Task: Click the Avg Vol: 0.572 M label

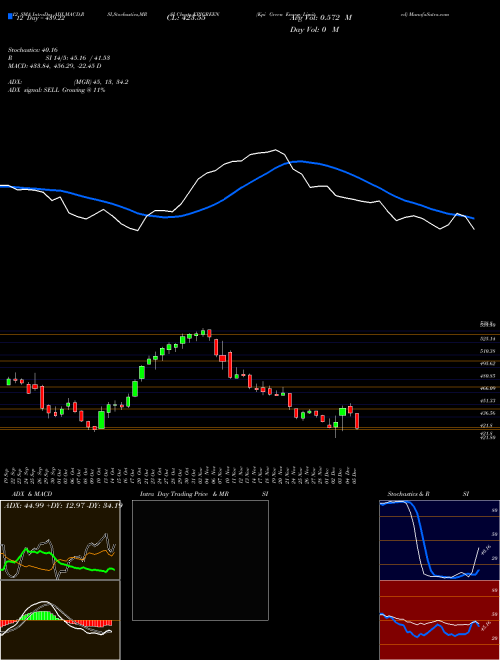Action: click(x=321, y=18)
